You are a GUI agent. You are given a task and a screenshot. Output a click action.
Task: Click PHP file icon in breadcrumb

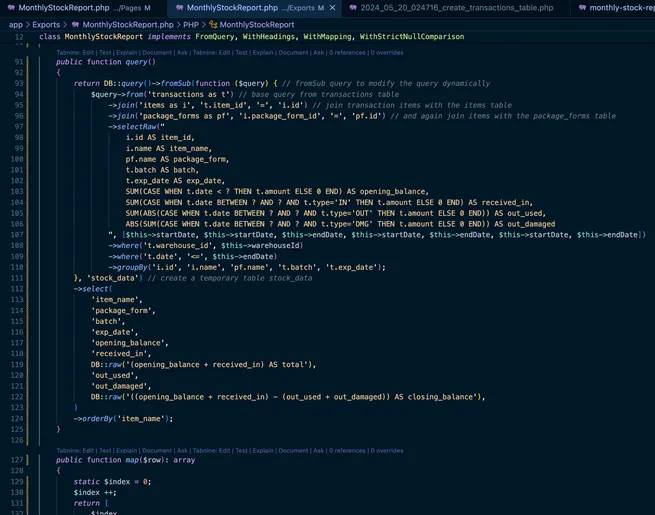(76, 25)
